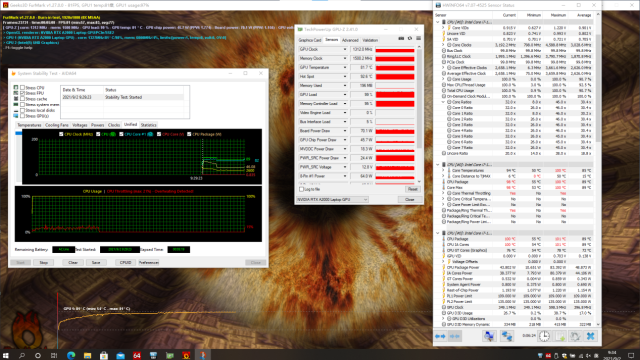
Task: Click the Save button in AIDA64
Action: tap(96, 262)
